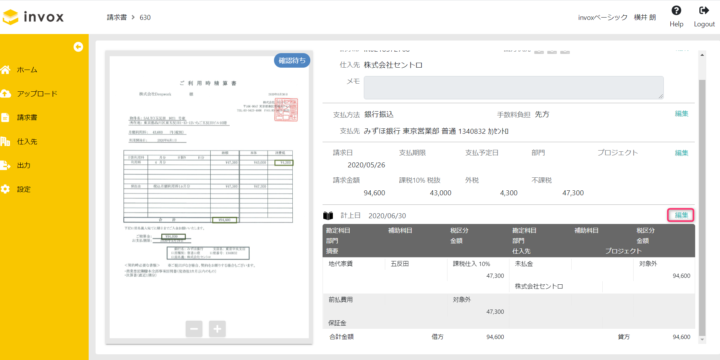720x360 pixels.
Task: Open the 設定 menu item
Action: point(24,189)
